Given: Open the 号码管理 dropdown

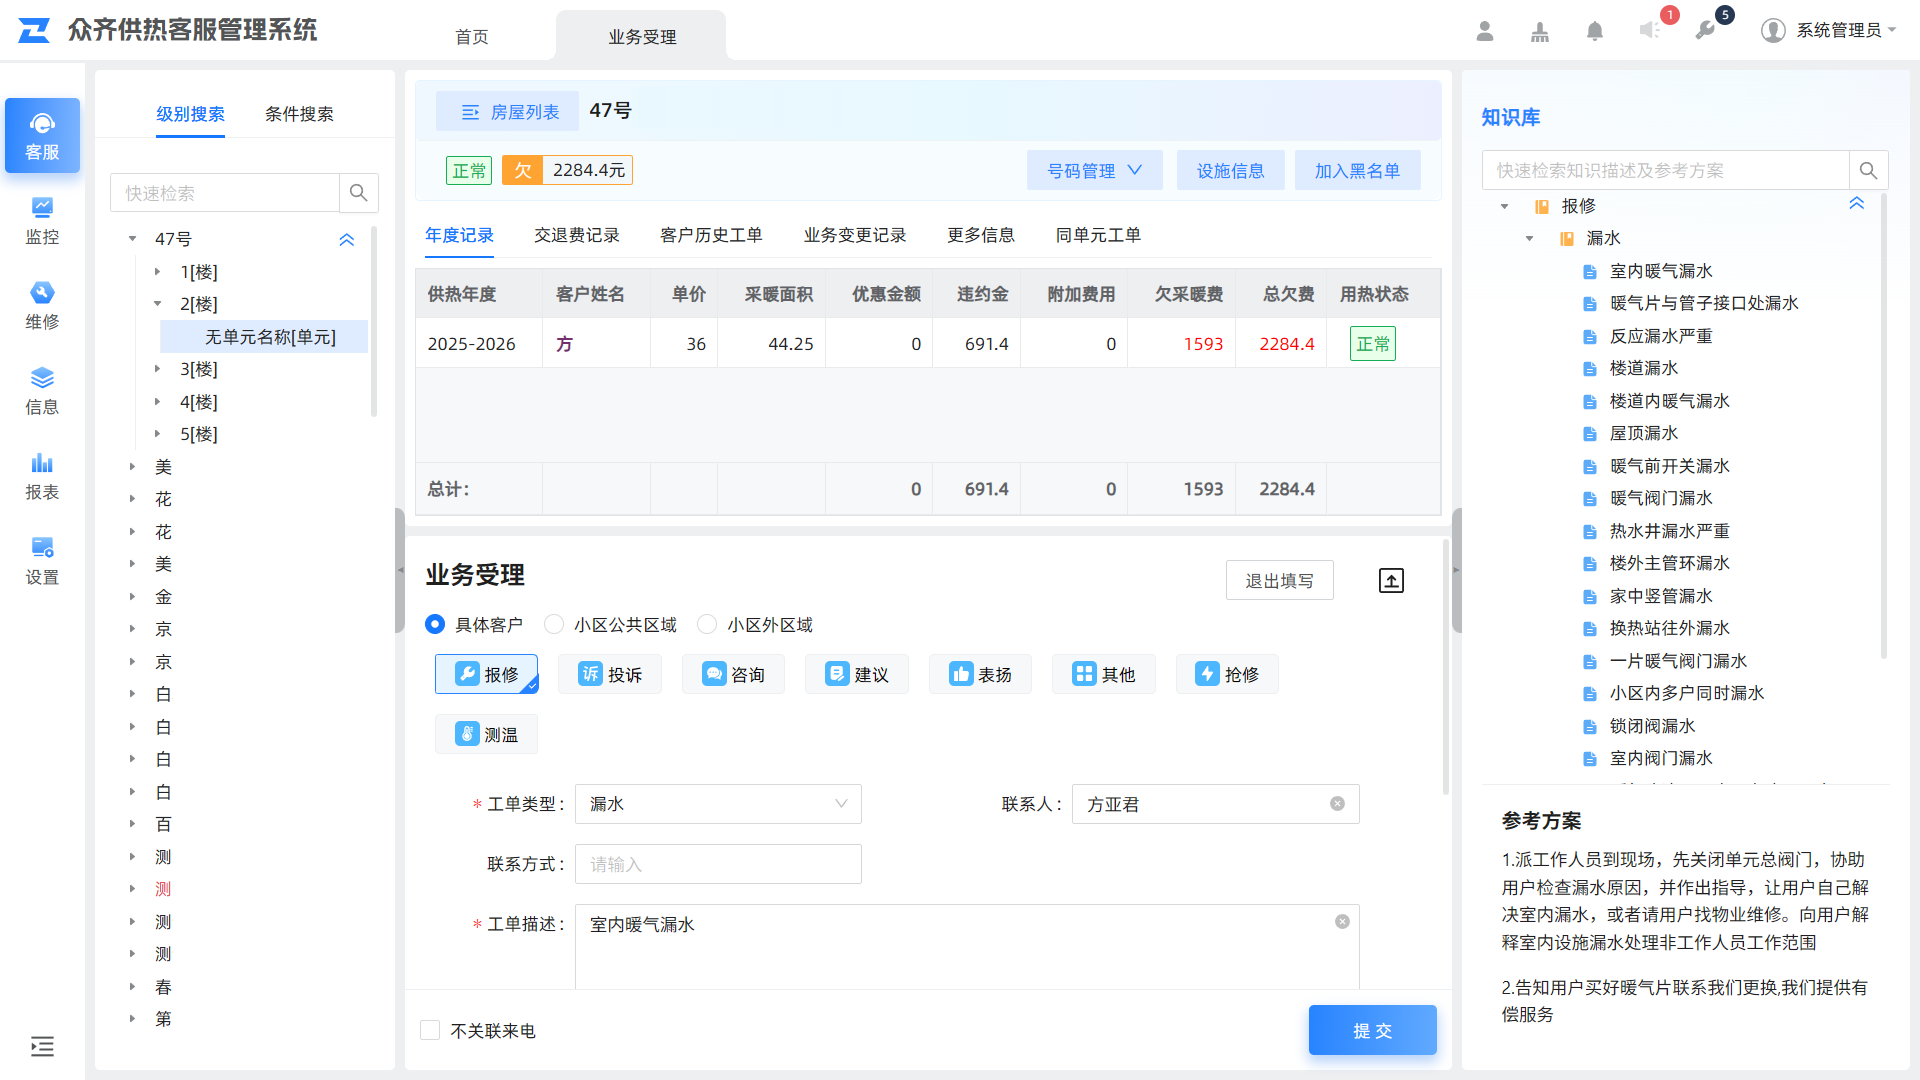Looking at the screenshot, I should 1094,171.
